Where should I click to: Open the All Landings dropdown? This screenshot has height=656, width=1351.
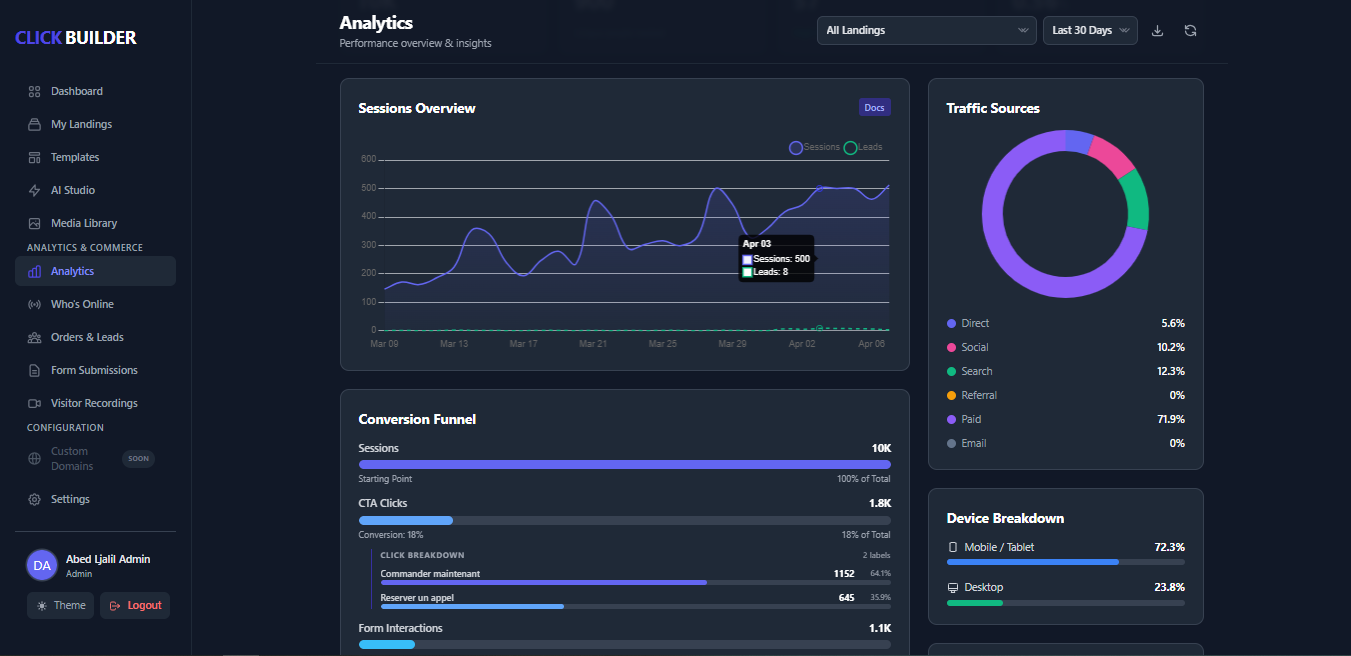(924, 30)
